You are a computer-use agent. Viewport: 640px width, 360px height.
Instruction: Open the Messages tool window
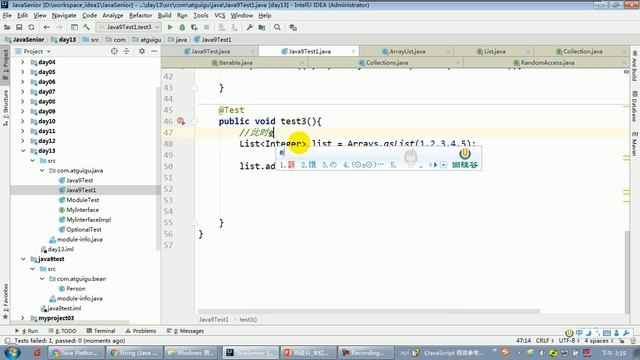coord(185,331)
